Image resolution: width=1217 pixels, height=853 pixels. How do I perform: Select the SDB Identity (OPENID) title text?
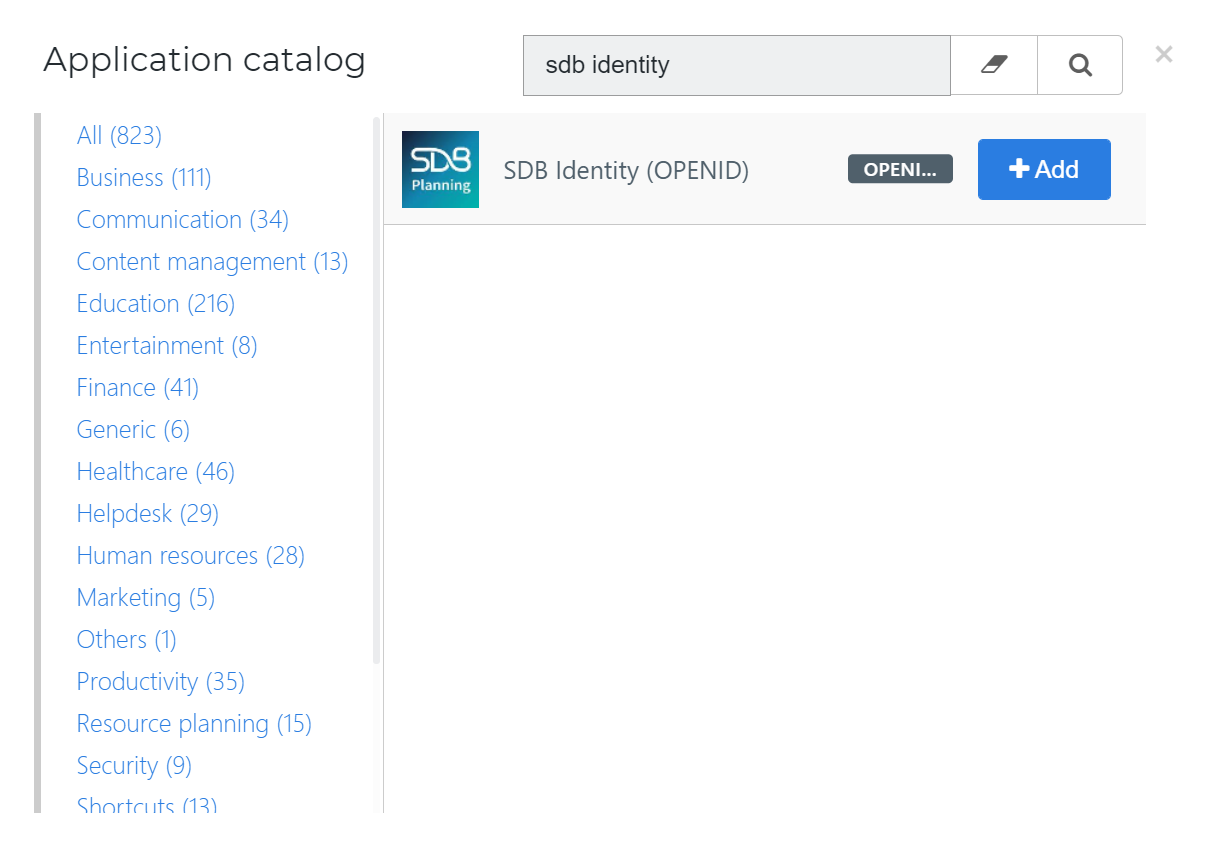626,170
